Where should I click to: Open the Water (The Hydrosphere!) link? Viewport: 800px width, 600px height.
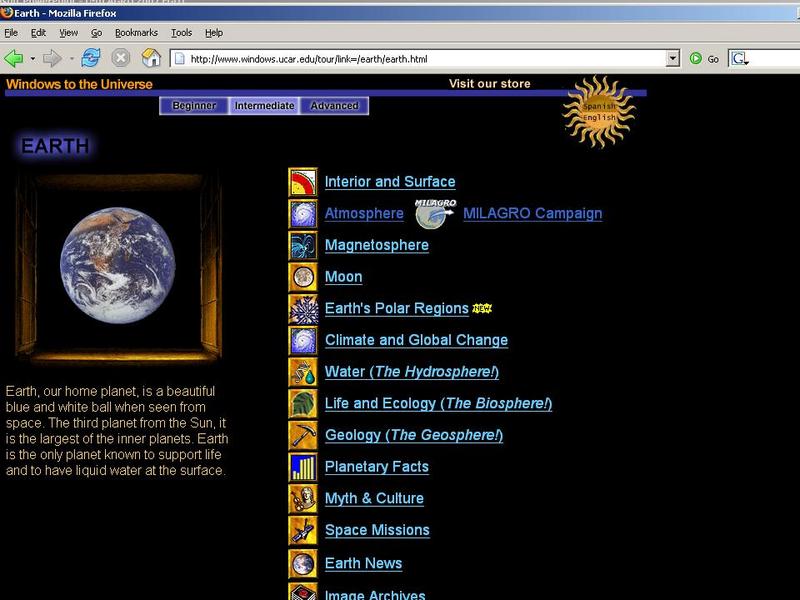tap(412, 372)
